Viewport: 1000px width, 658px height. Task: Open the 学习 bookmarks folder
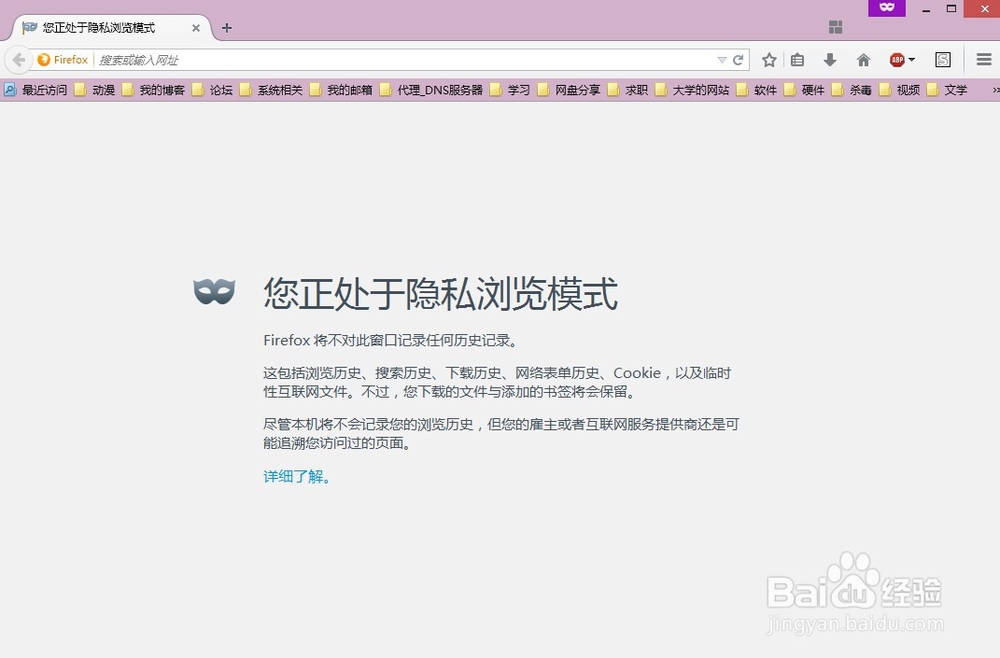point(510,90)
